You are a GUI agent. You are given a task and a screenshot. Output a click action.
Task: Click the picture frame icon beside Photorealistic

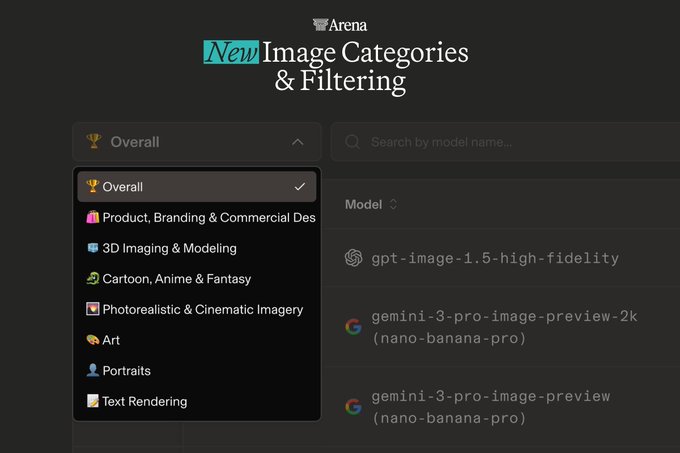click(x=92, y=309)
